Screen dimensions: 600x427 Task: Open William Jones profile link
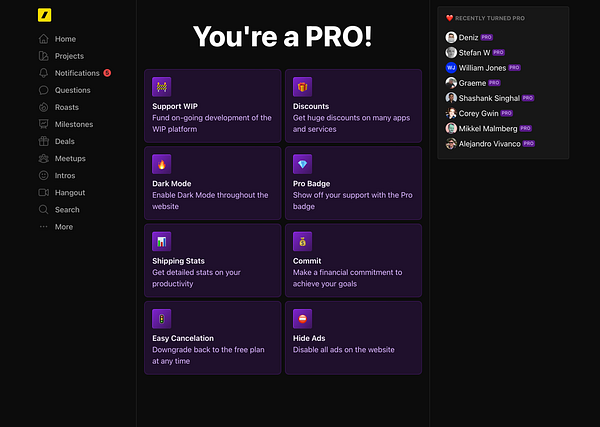[x=482, y=68]
